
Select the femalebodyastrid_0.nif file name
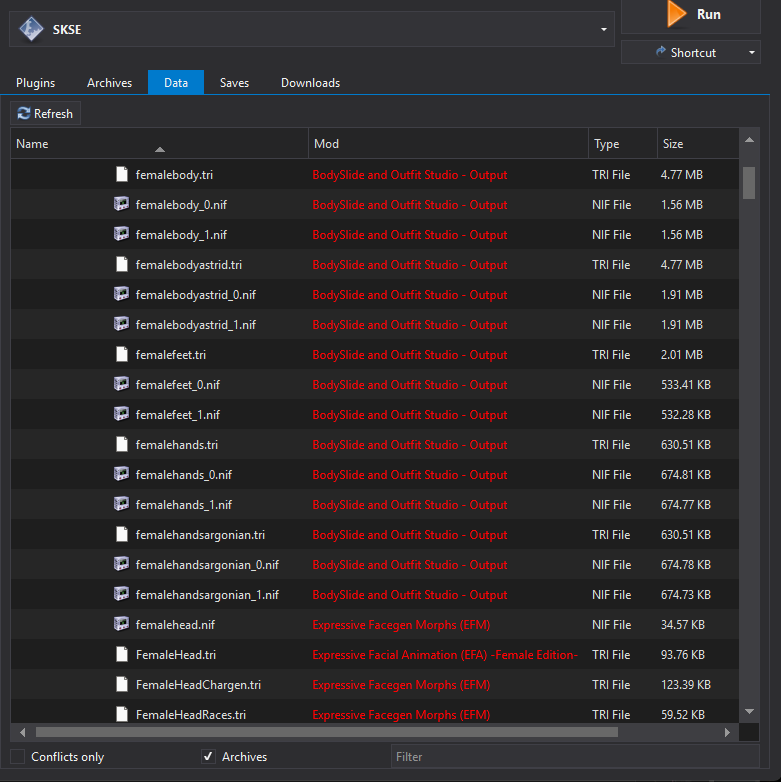pos(195,295)
